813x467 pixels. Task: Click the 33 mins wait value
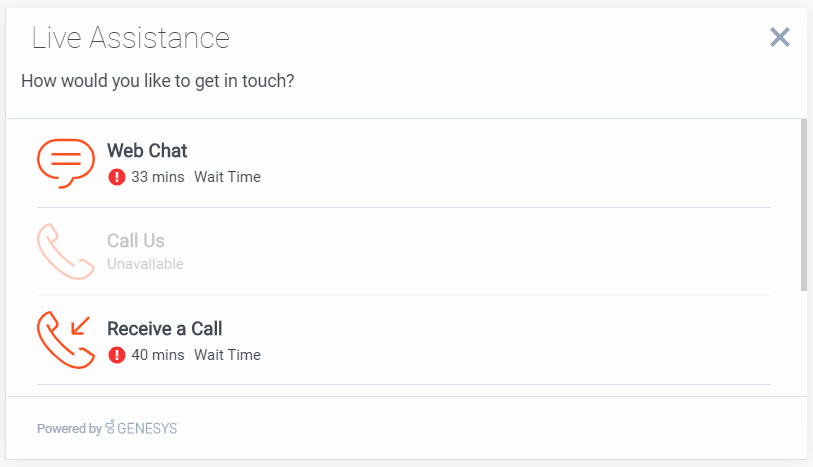(x=158, y=177)
